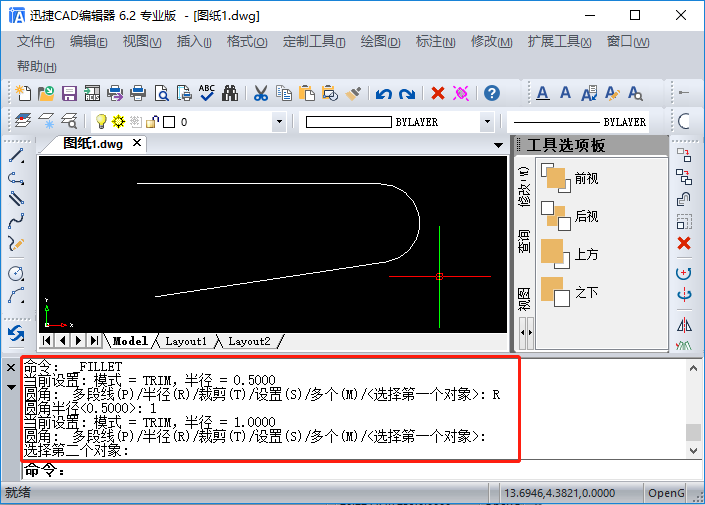Screen dimensions: 705x505
Task: Open Print Preview with the magnifier page icon
Action: 161,94
